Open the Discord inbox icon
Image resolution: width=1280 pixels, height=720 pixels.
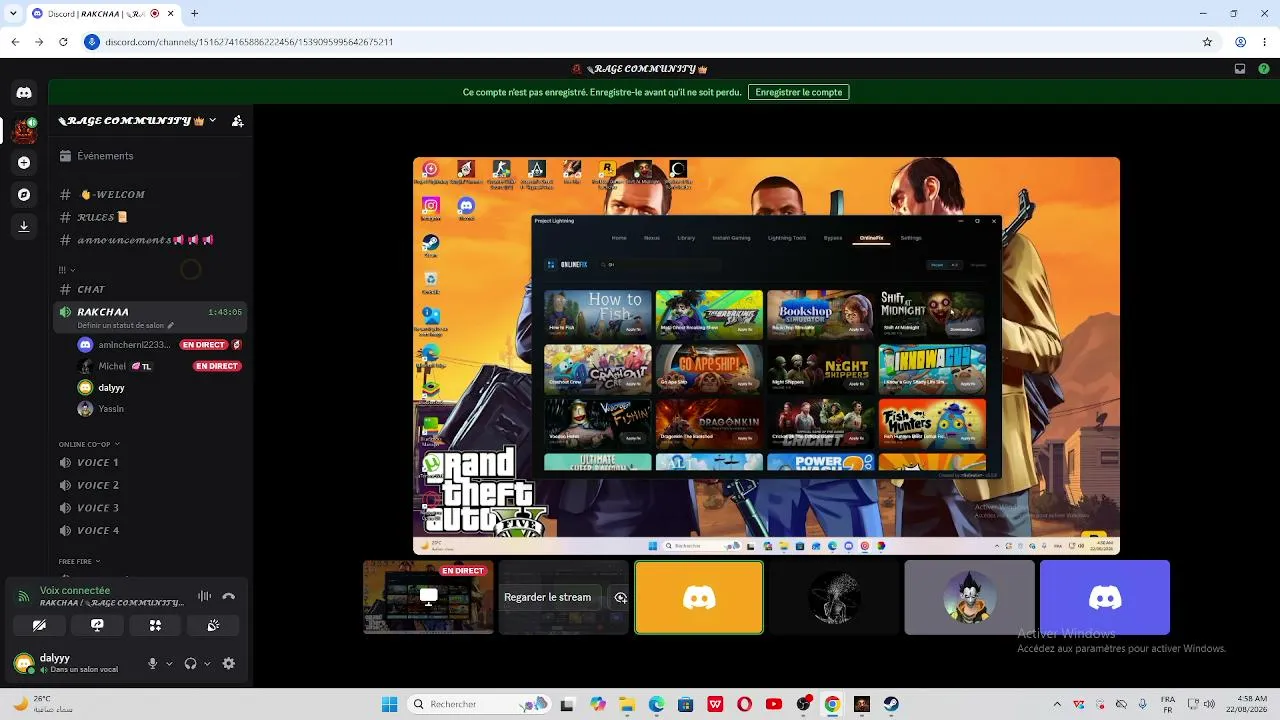(1240, 69)
